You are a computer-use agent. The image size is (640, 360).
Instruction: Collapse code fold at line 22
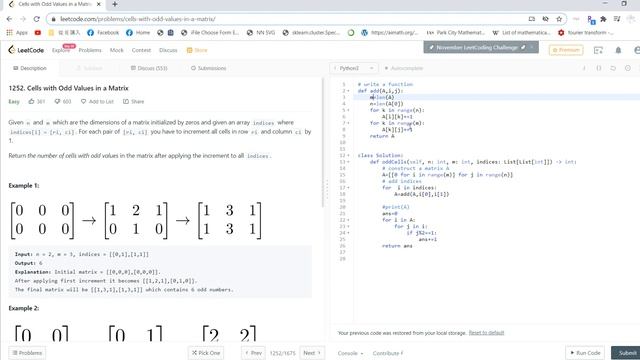tap(348, 220)
